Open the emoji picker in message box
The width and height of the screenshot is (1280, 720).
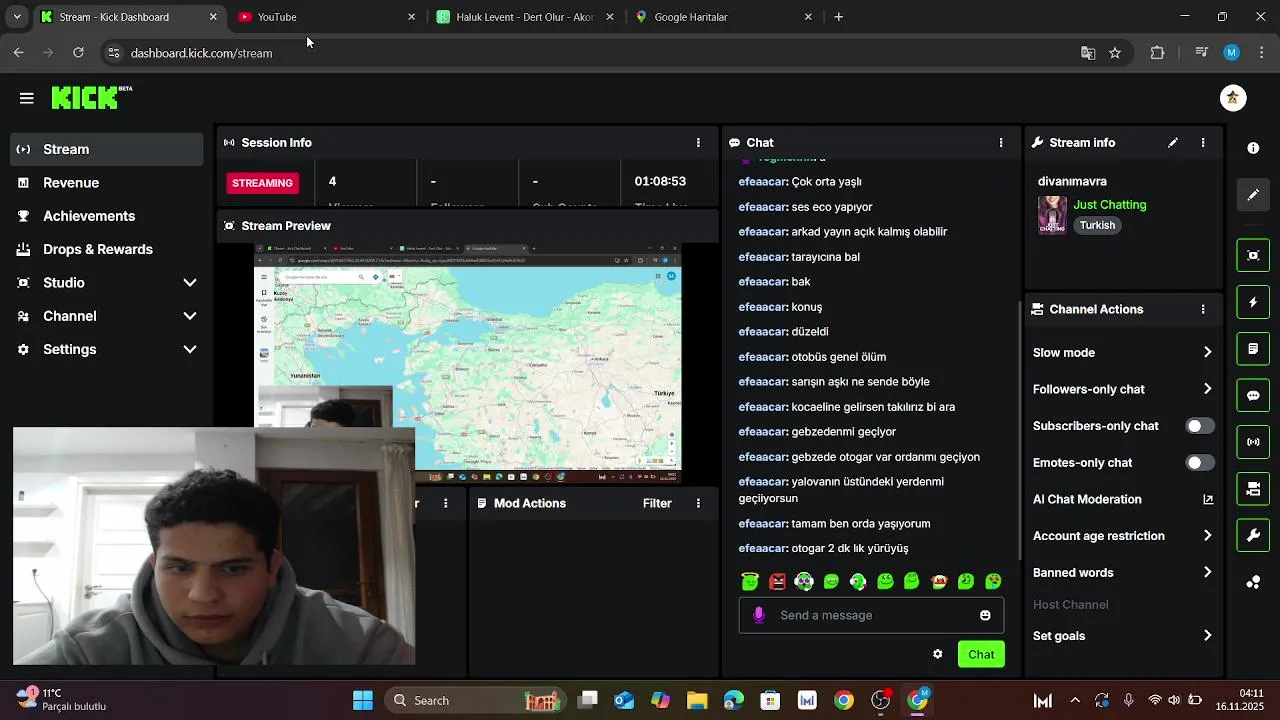[985, 615]
